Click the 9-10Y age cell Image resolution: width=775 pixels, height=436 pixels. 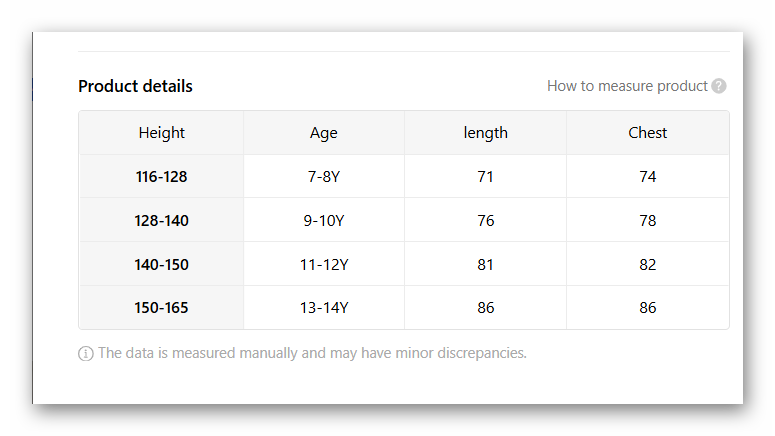(324, 221)
